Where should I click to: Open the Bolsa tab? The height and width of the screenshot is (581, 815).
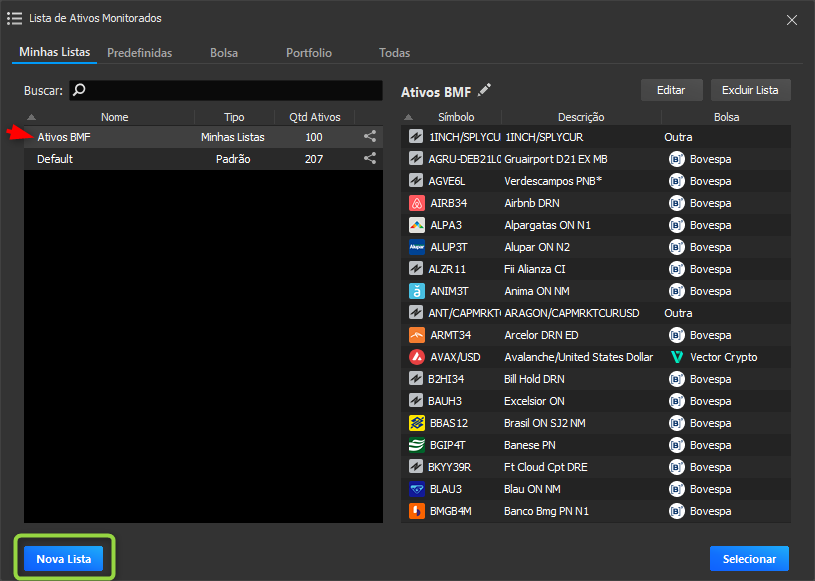click(x=224, y=53)
